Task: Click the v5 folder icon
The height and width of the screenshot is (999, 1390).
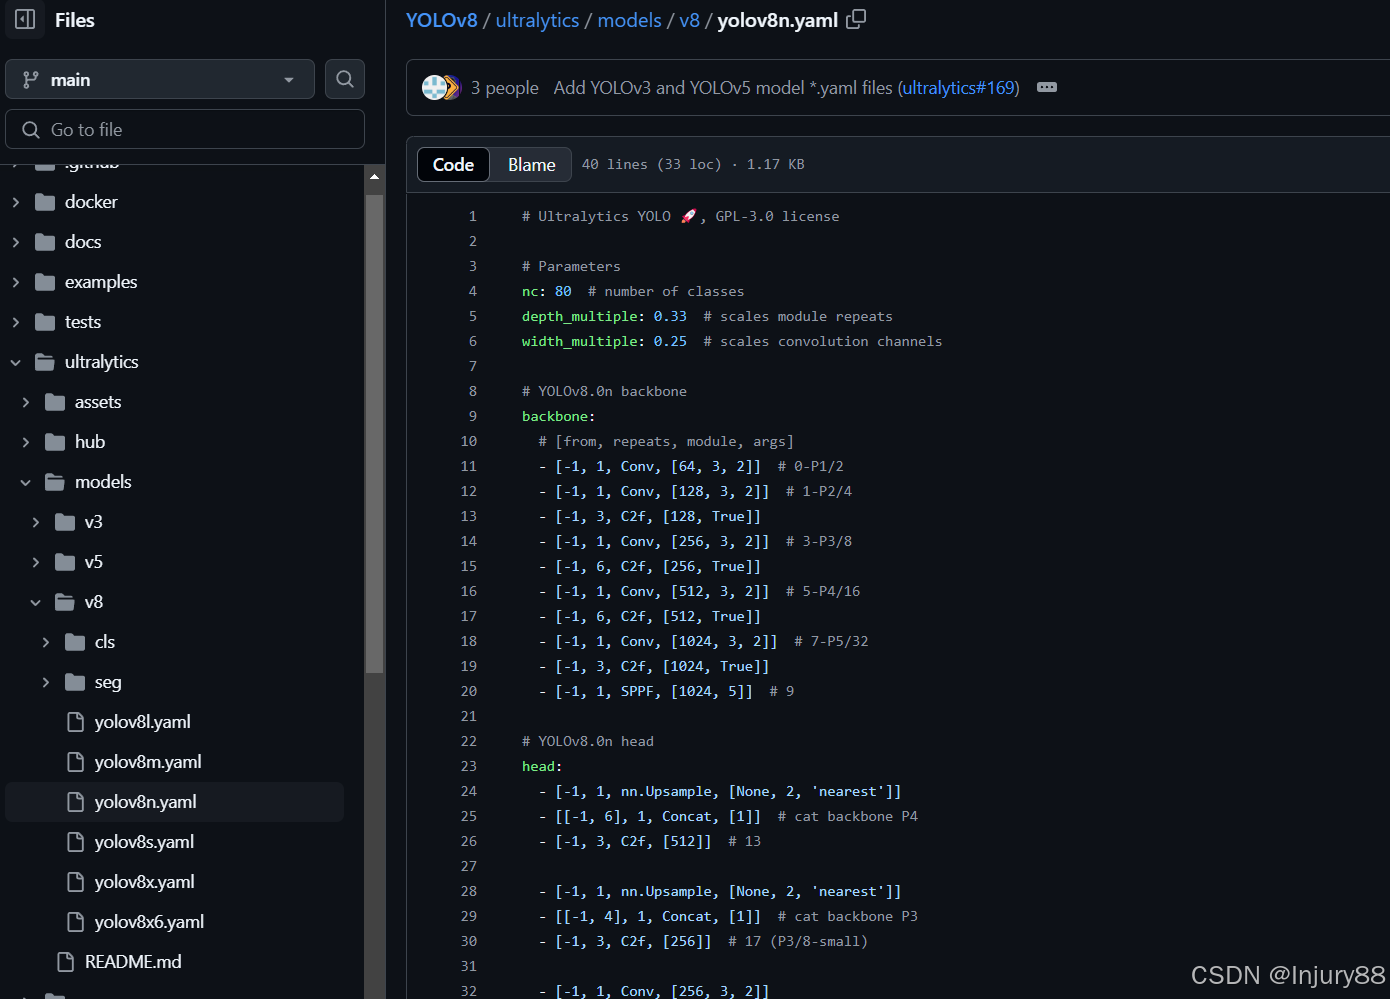Action: 65,562
